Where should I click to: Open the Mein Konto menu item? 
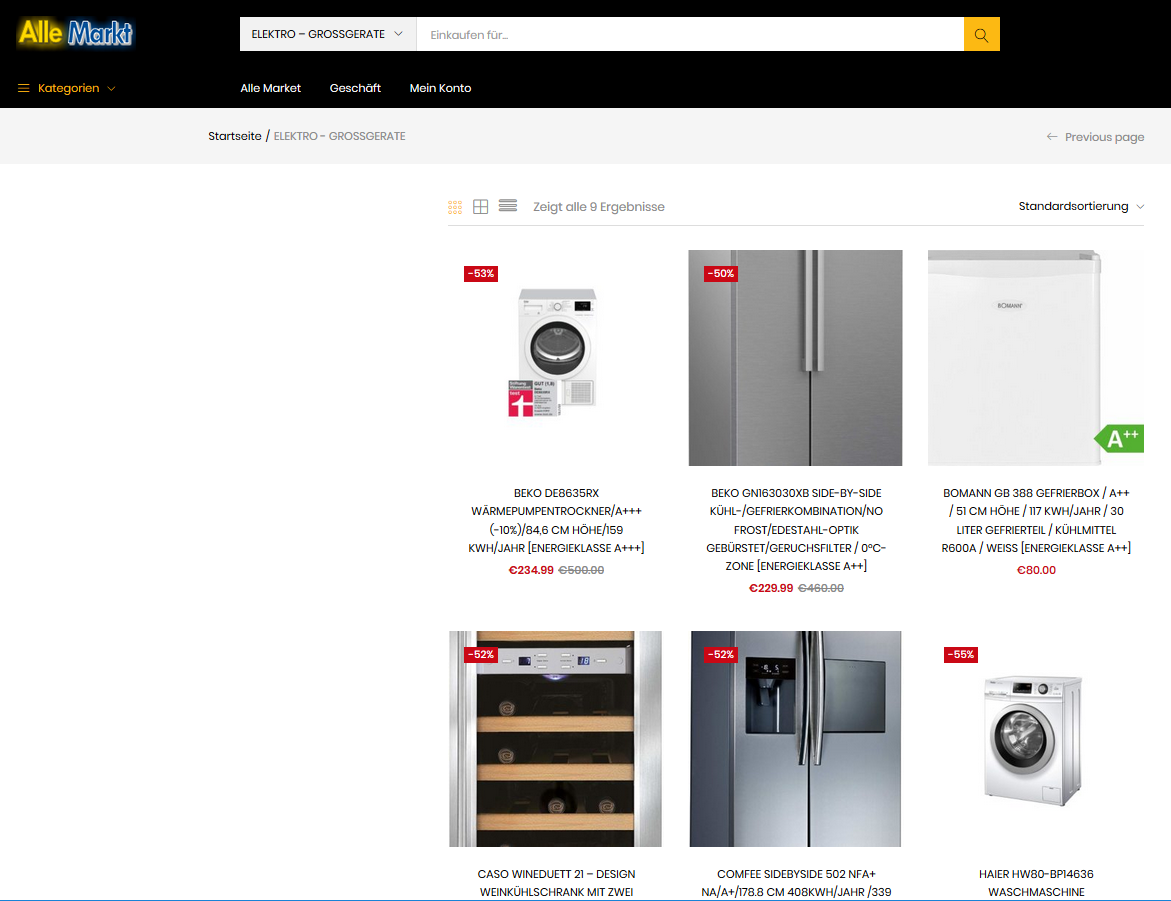tap(441, 88)
